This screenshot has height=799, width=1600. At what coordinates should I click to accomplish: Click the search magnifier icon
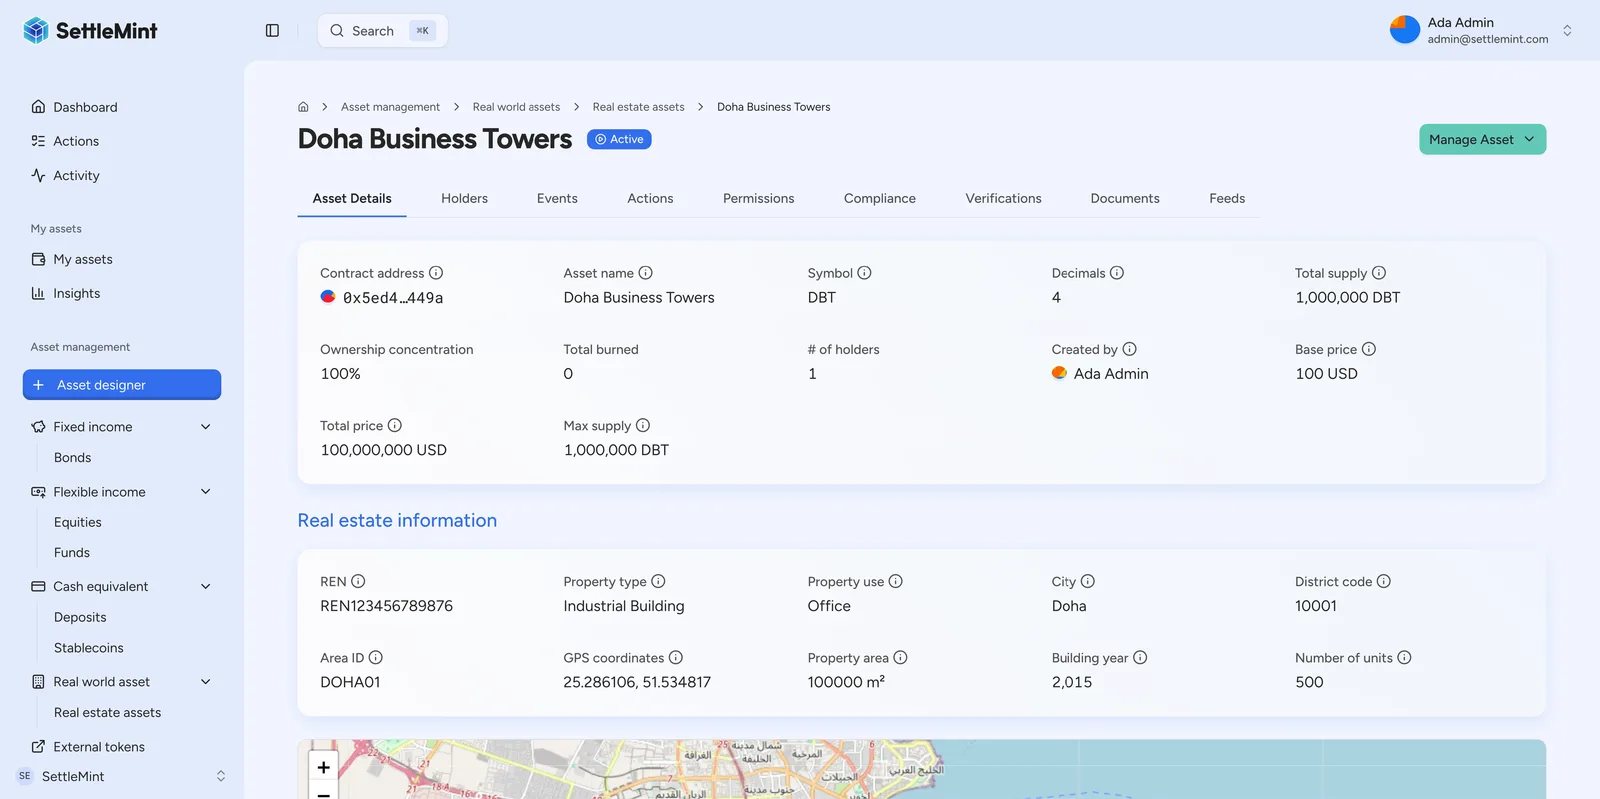point(337,31)
